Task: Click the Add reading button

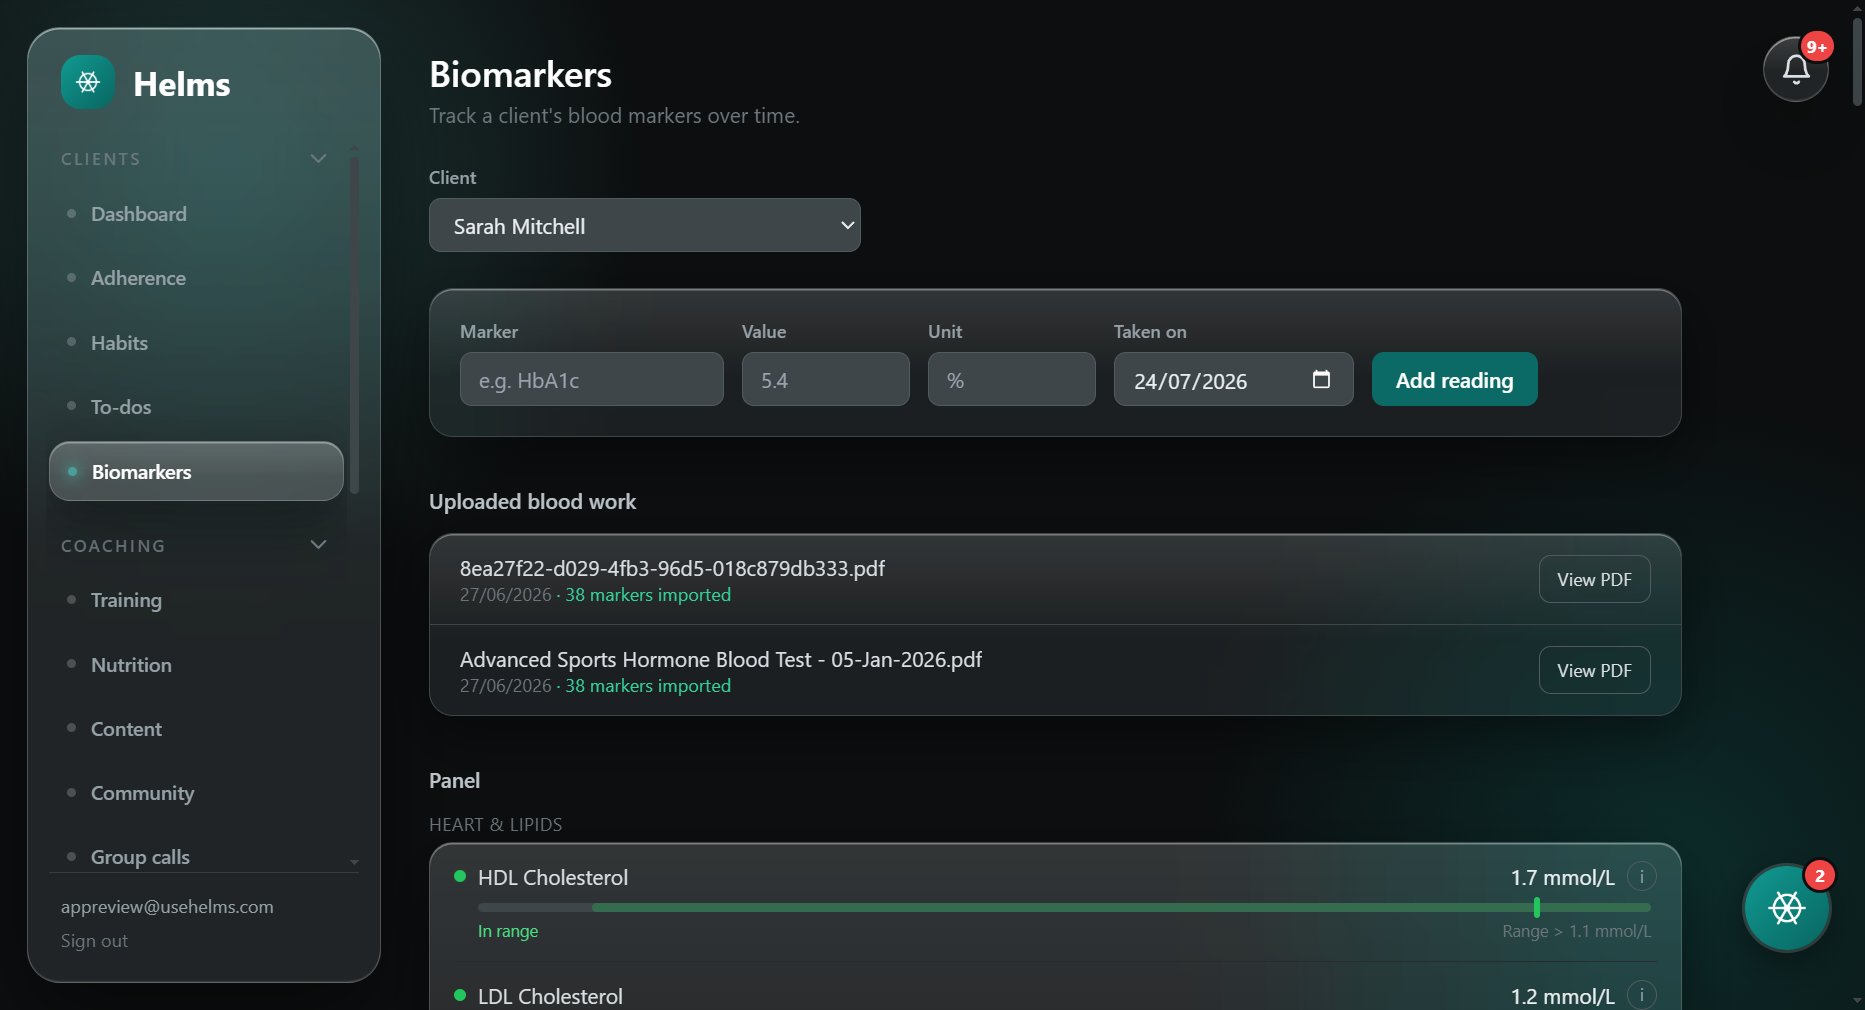Action: (x=1454, y=379)
